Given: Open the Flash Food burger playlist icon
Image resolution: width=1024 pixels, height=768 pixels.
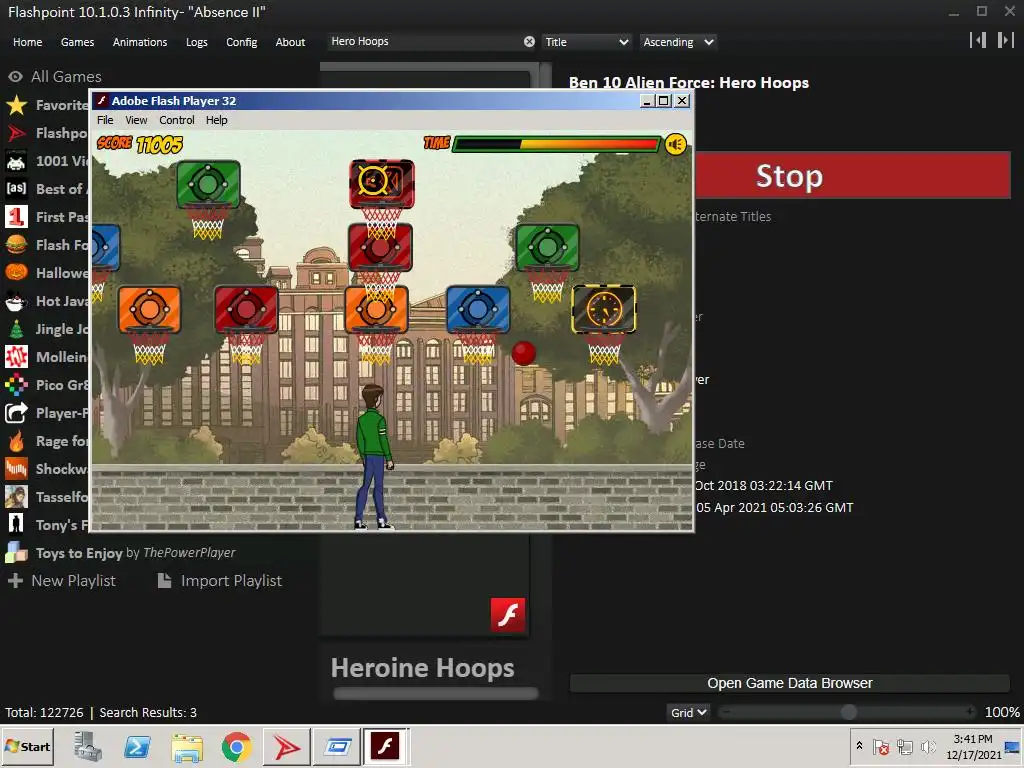Looking at the screenshot, I should [16, 245].
